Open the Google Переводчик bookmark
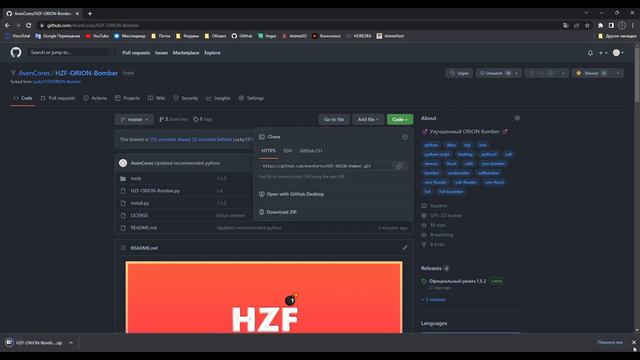Image resolution: width=640 pixels, height=360 pixels. pyautogui.click(x=58, y=36)
